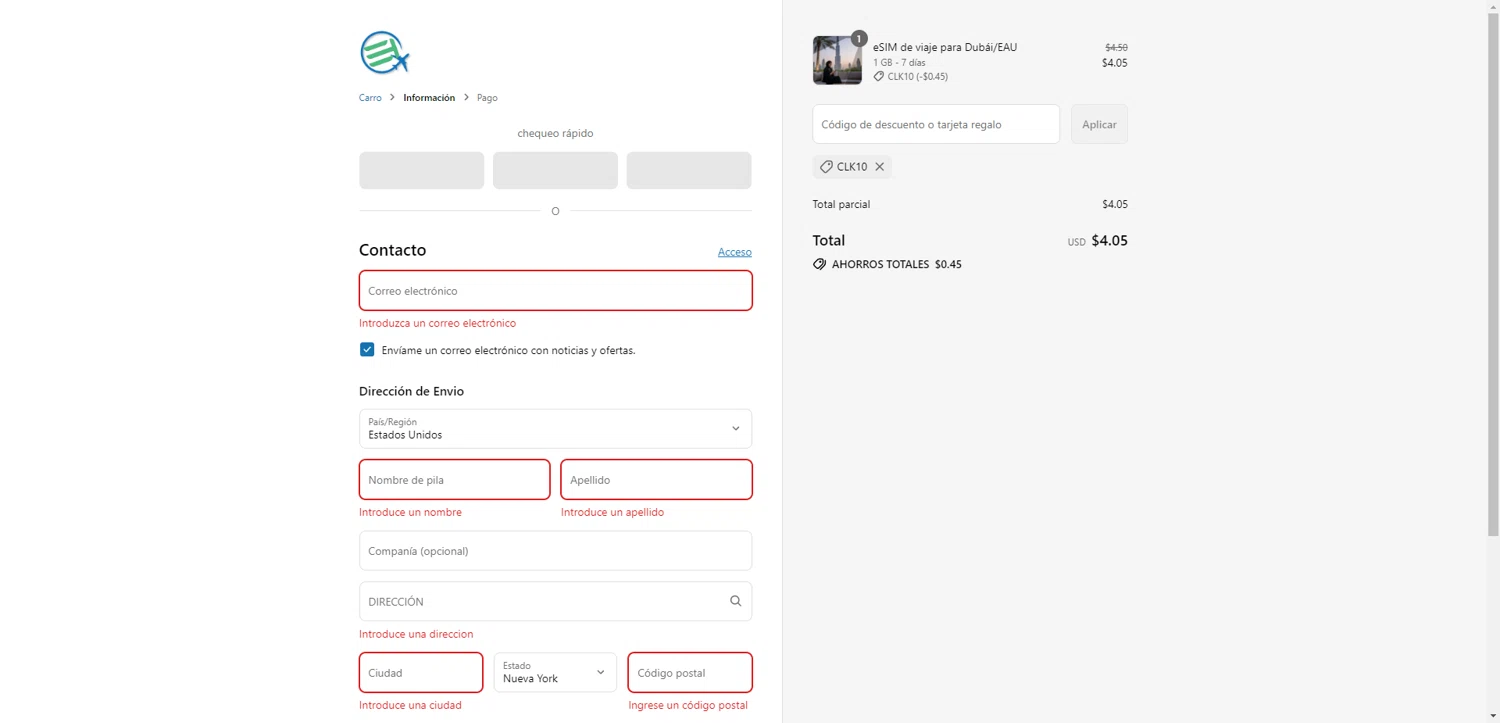Select the Pago breadcrumb step

click(487, 98)
